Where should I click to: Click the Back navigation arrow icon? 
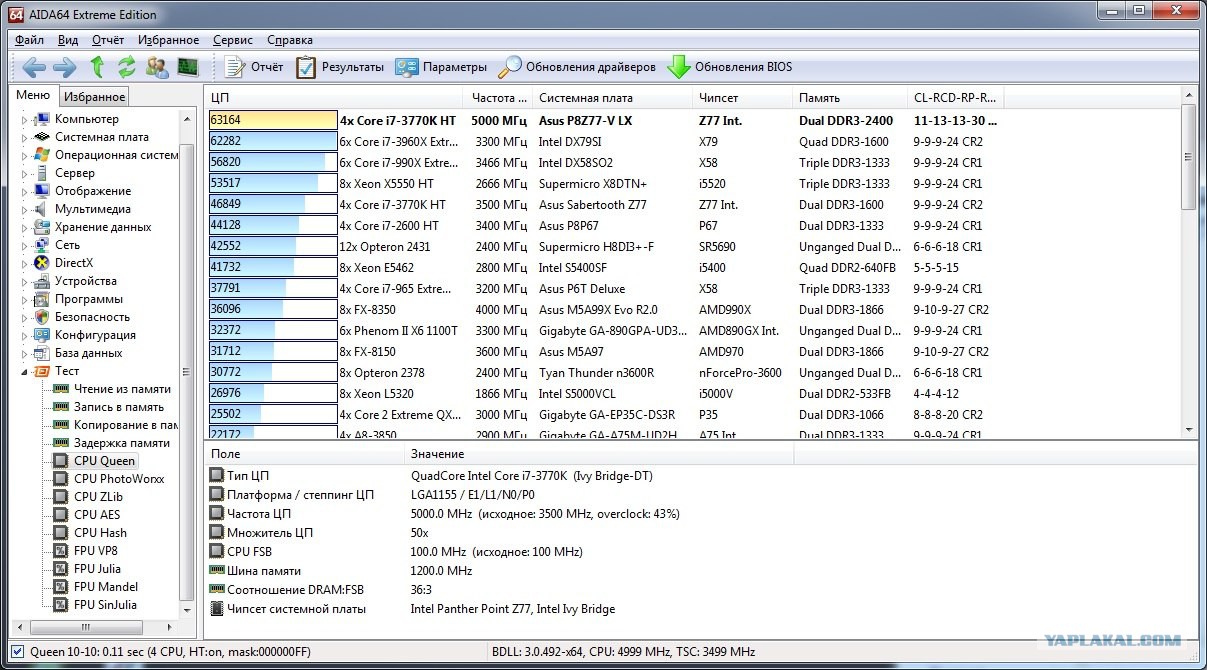click(34, 67)
